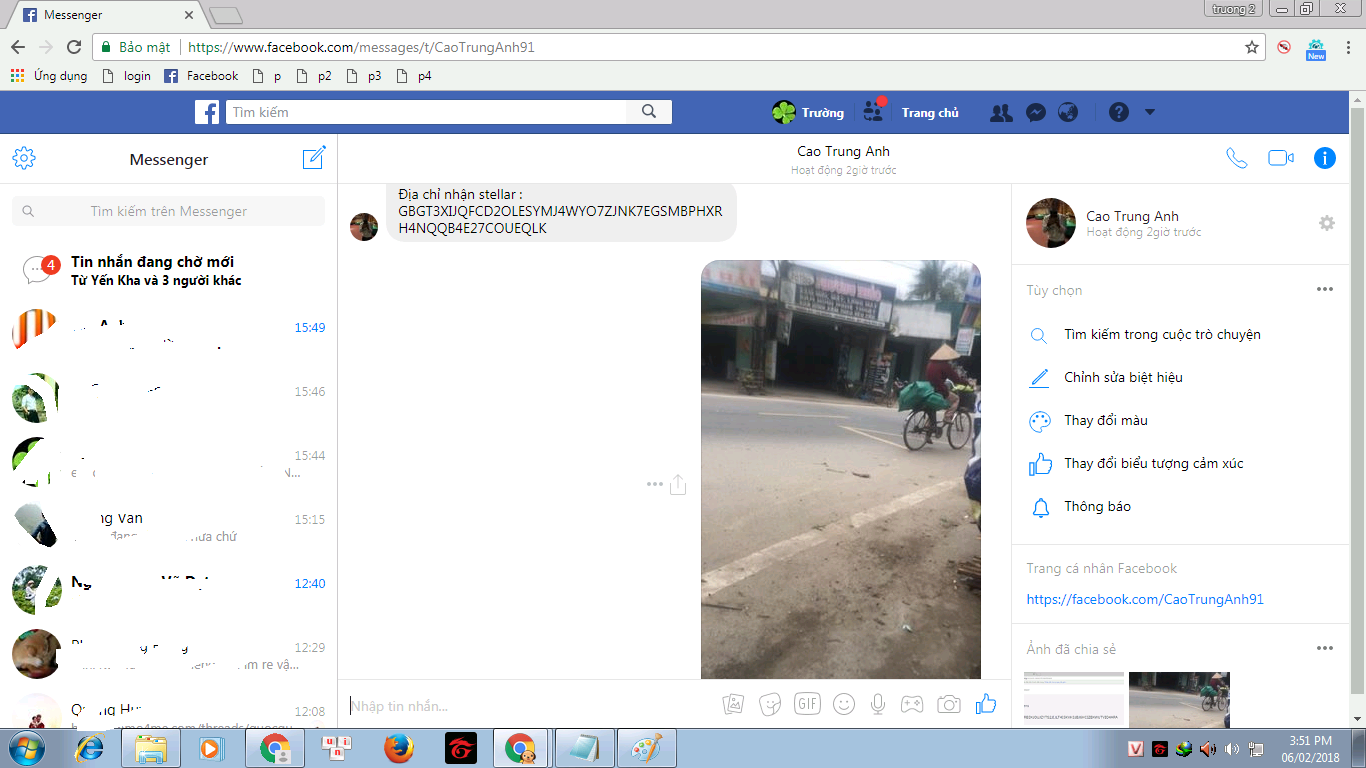Open the GIF picker in composer
The width and height of the screenshot is (1366, 768).
point(807,704)
